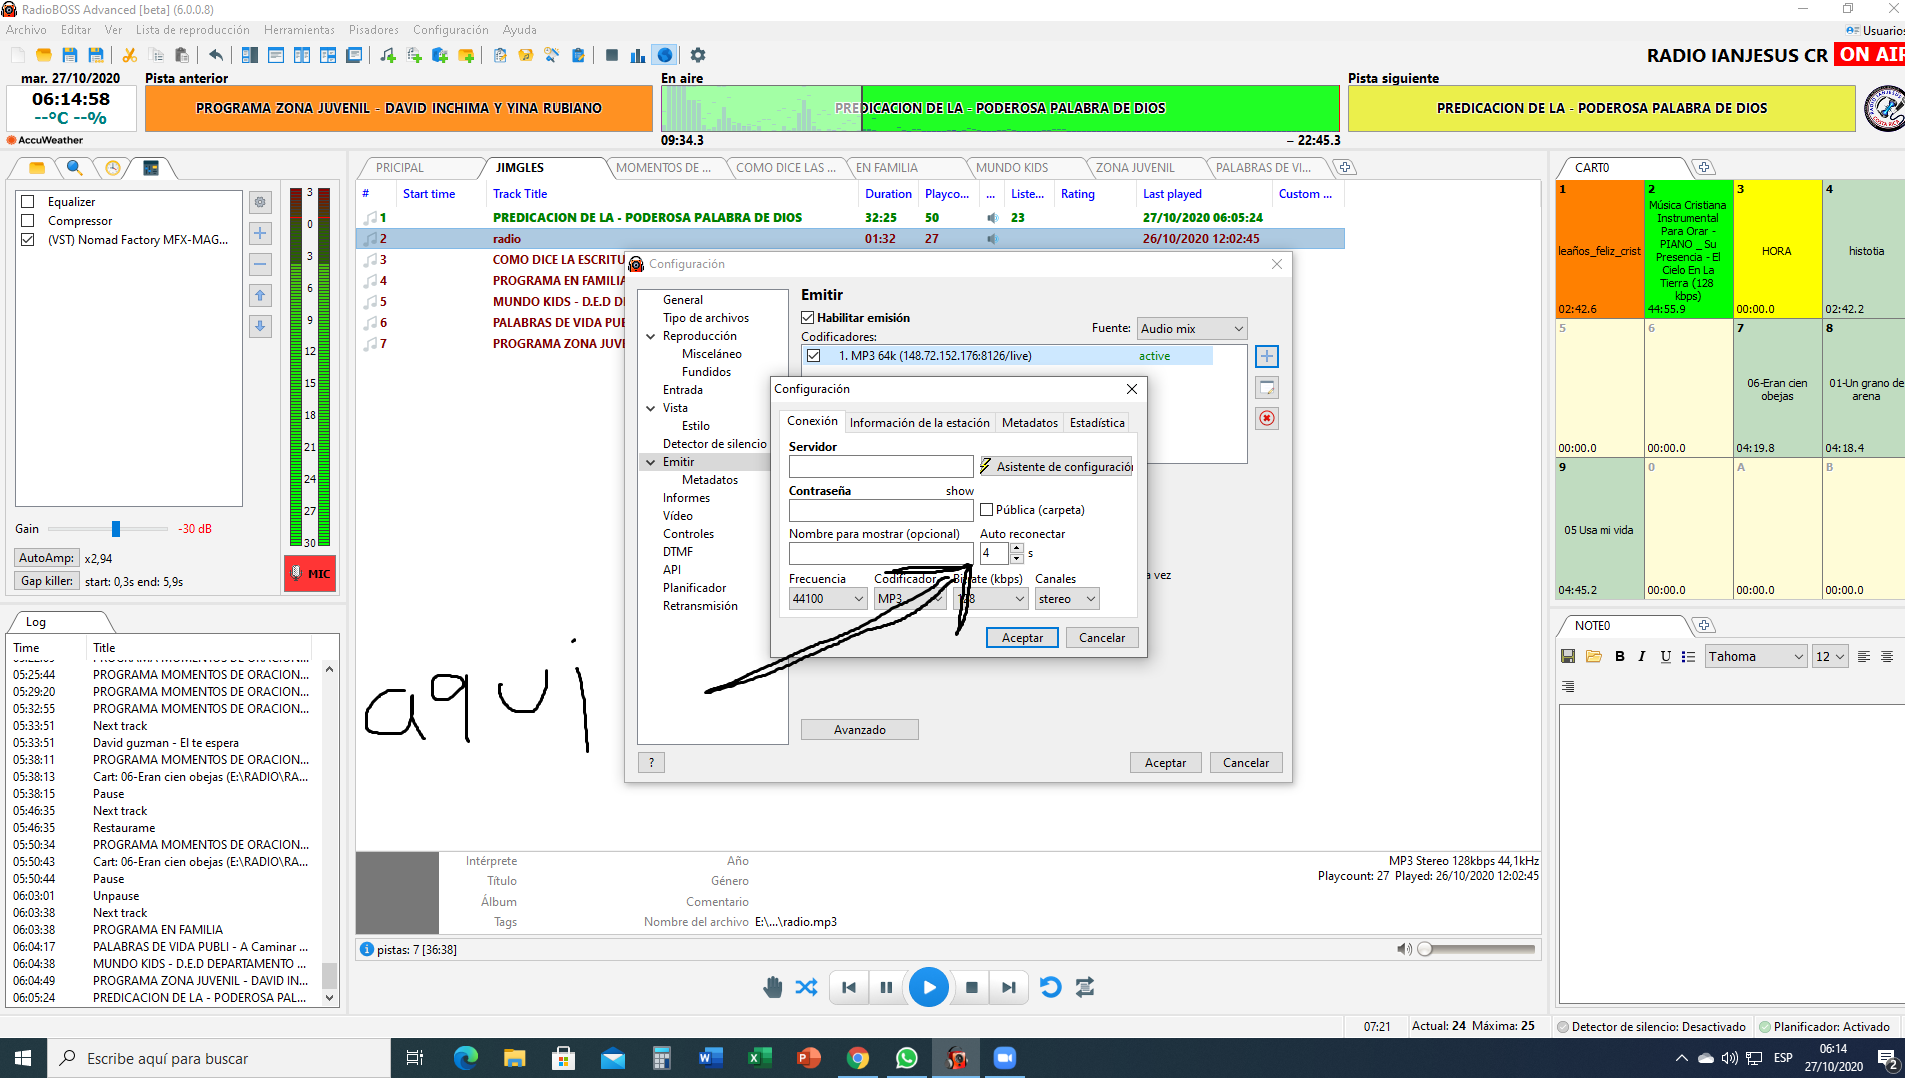Click the Servidor input field
1905x1079 pixels.
click(x=880, y=467)
